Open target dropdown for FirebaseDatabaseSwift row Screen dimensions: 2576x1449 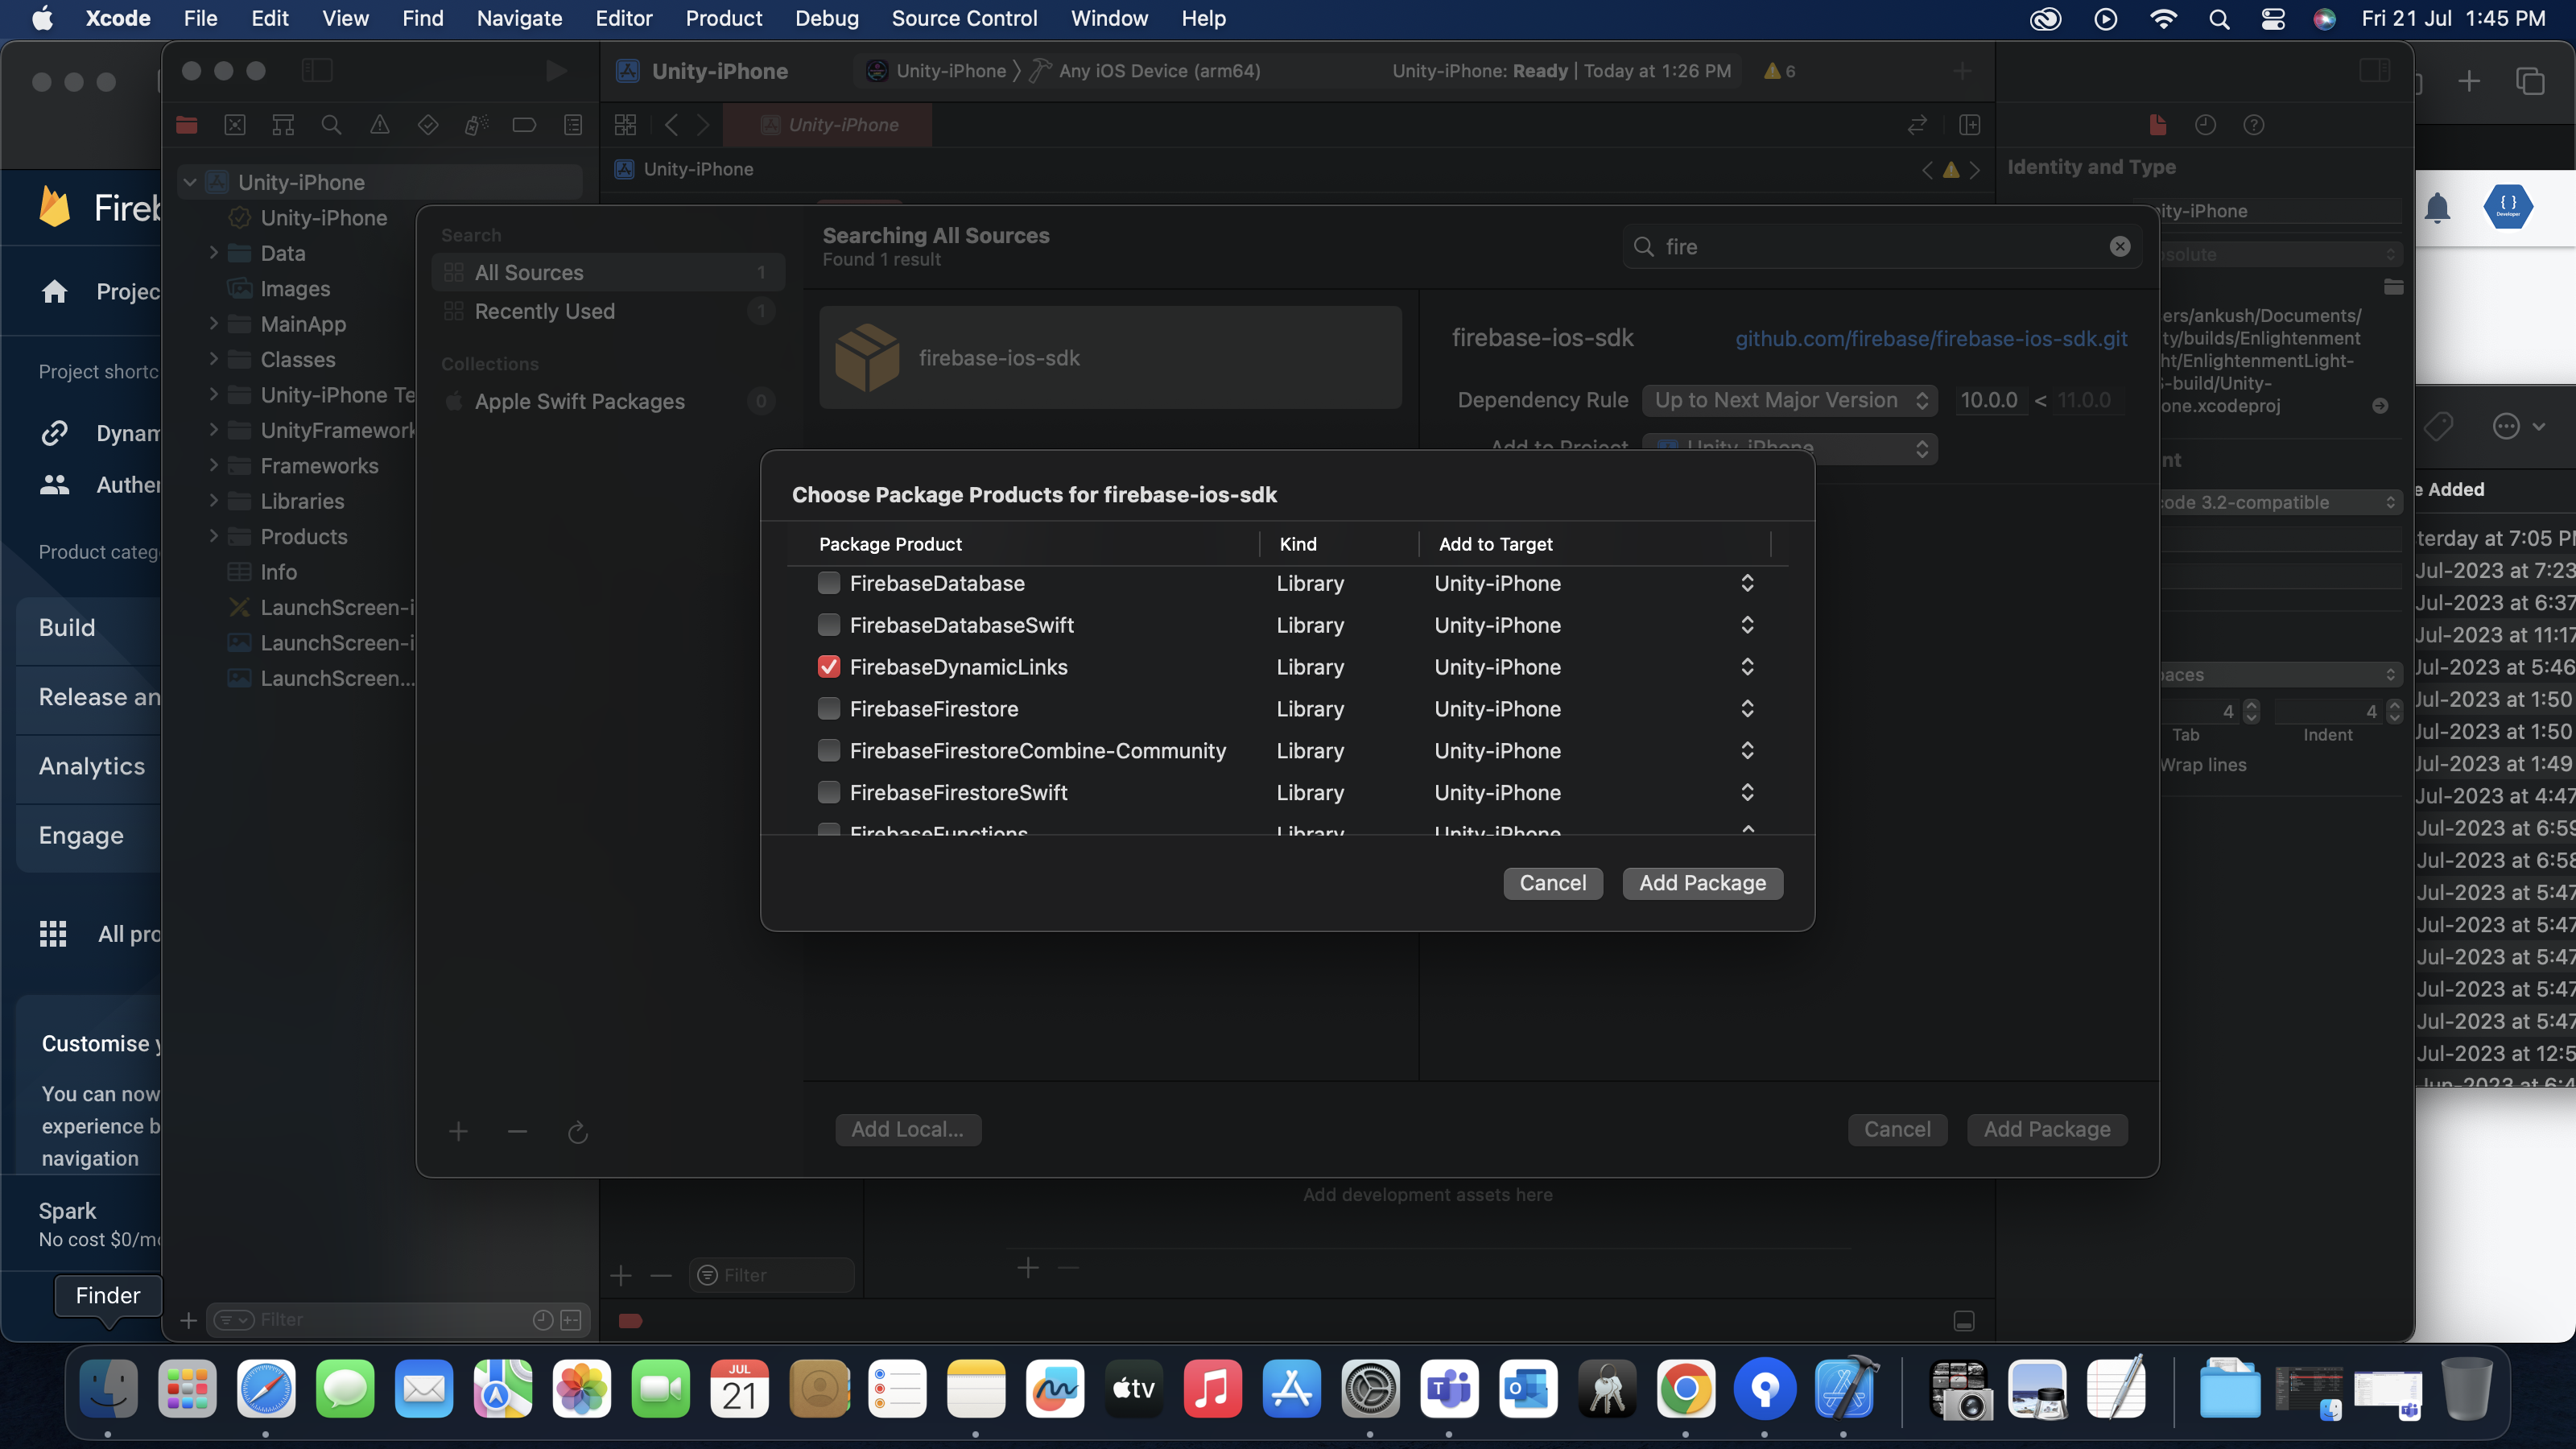[x=1746, y=625]
